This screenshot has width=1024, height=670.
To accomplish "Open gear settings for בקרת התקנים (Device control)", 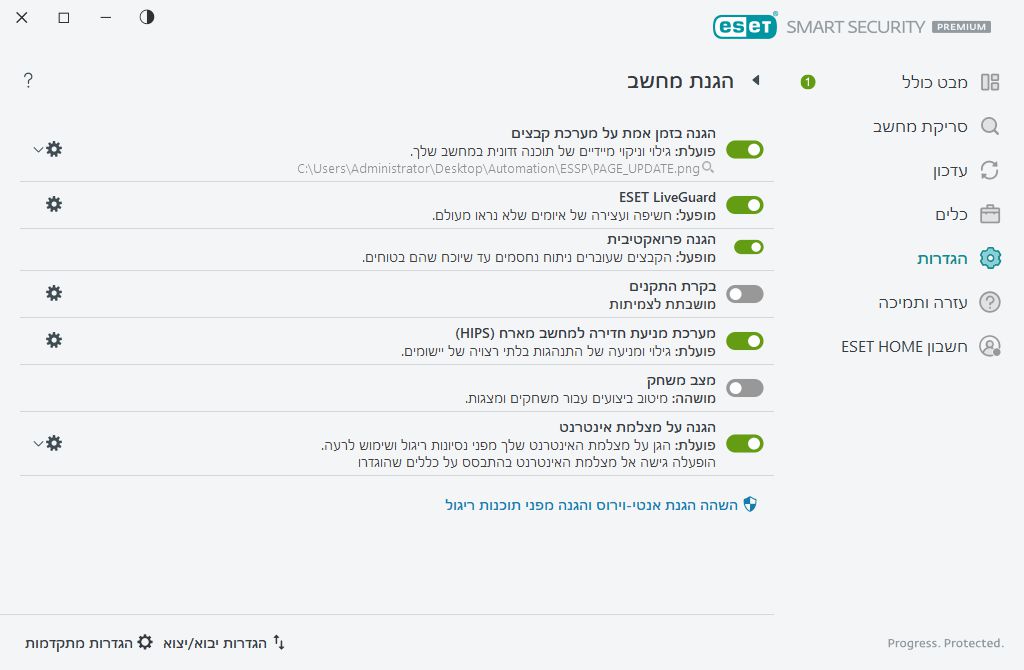I will coord(53,293).
